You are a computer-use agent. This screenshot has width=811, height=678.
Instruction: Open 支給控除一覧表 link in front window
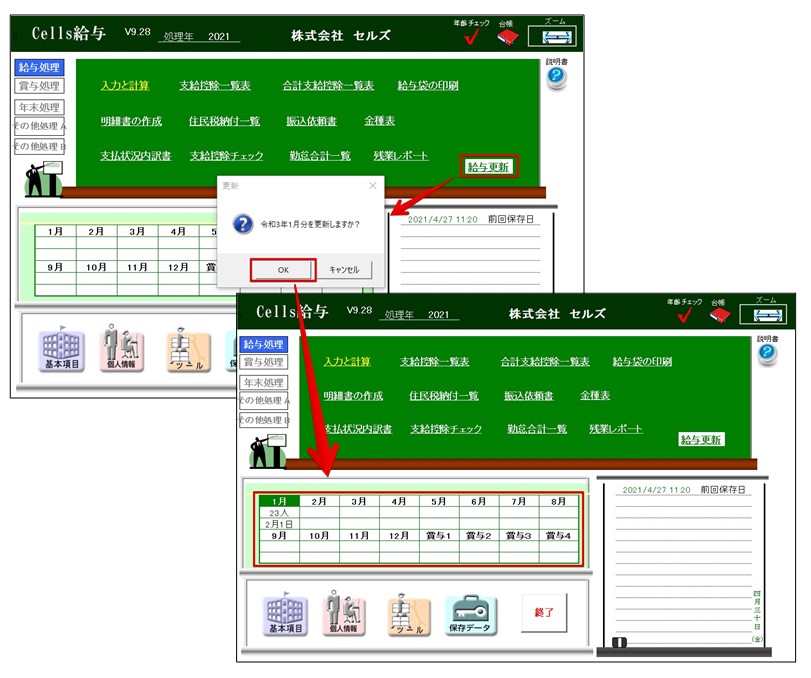tap(434, 361)
